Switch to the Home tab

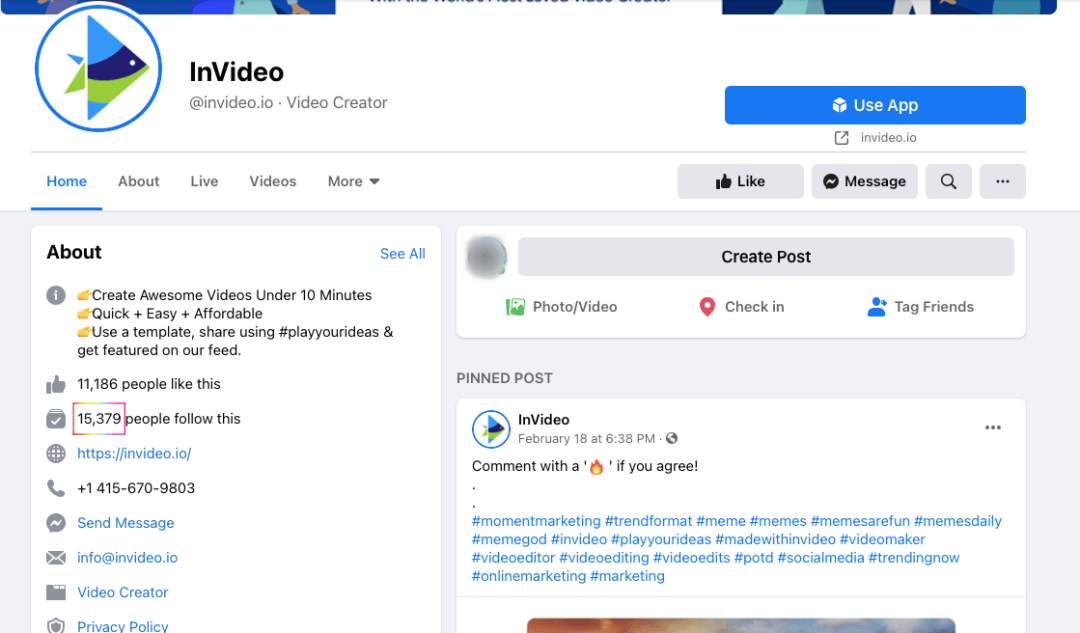[67, 181]
